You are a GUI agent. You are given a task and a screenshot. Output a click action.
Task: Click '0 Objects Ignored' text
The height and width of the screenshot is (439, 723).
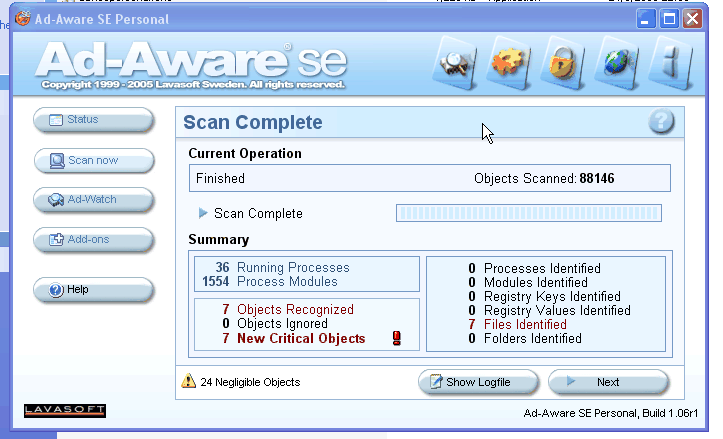click(x=275, y=323)
